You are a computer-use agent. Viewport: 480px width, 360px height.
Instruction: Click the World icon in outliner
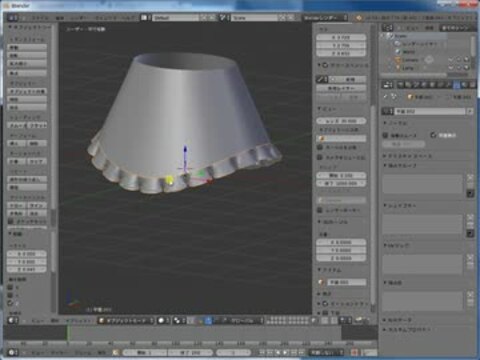click(398, 52)
